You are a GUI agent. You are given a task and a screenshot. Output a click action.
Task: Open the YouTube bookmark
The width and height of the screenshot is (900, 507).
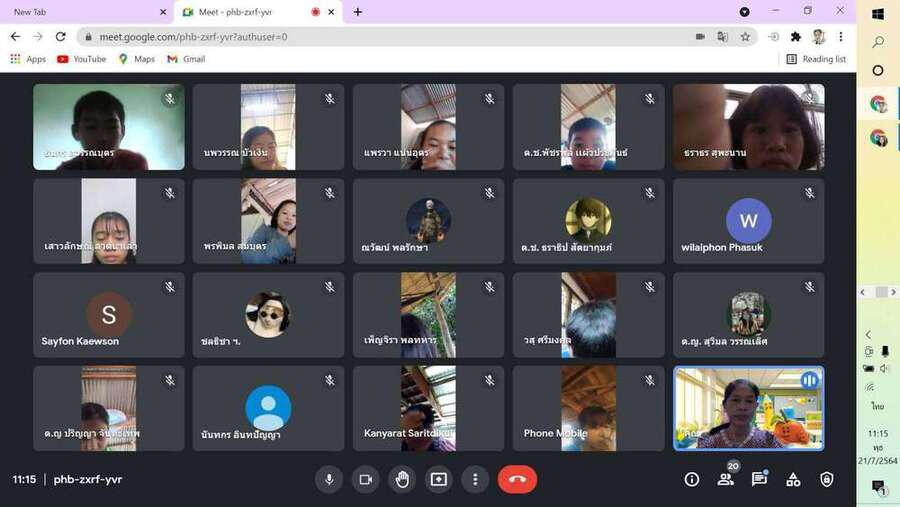81,59
